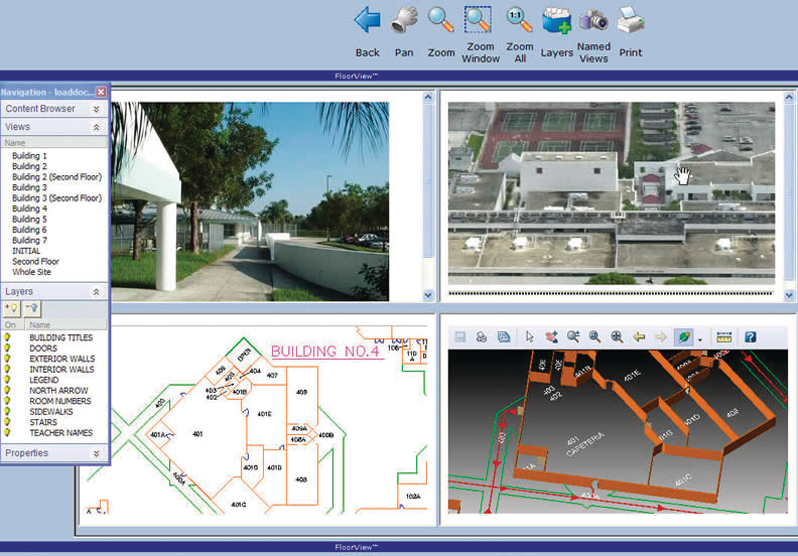Expand the Properties section chevron
This screenshot has width=798, height=556.
pos(96,453)
